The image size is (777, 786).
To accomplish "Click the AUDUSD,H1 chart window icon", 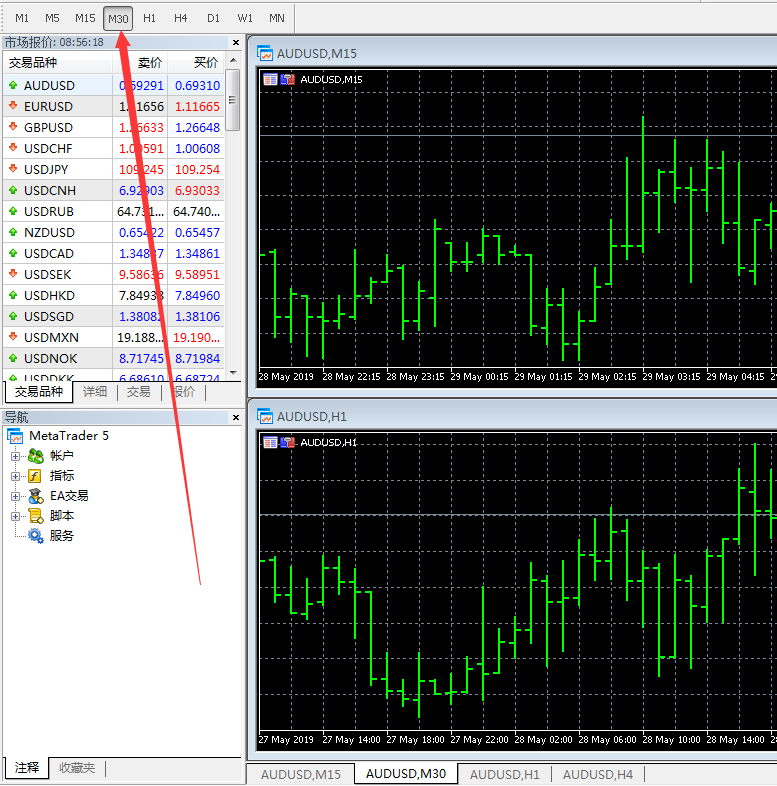I will (x=265, y=416).
